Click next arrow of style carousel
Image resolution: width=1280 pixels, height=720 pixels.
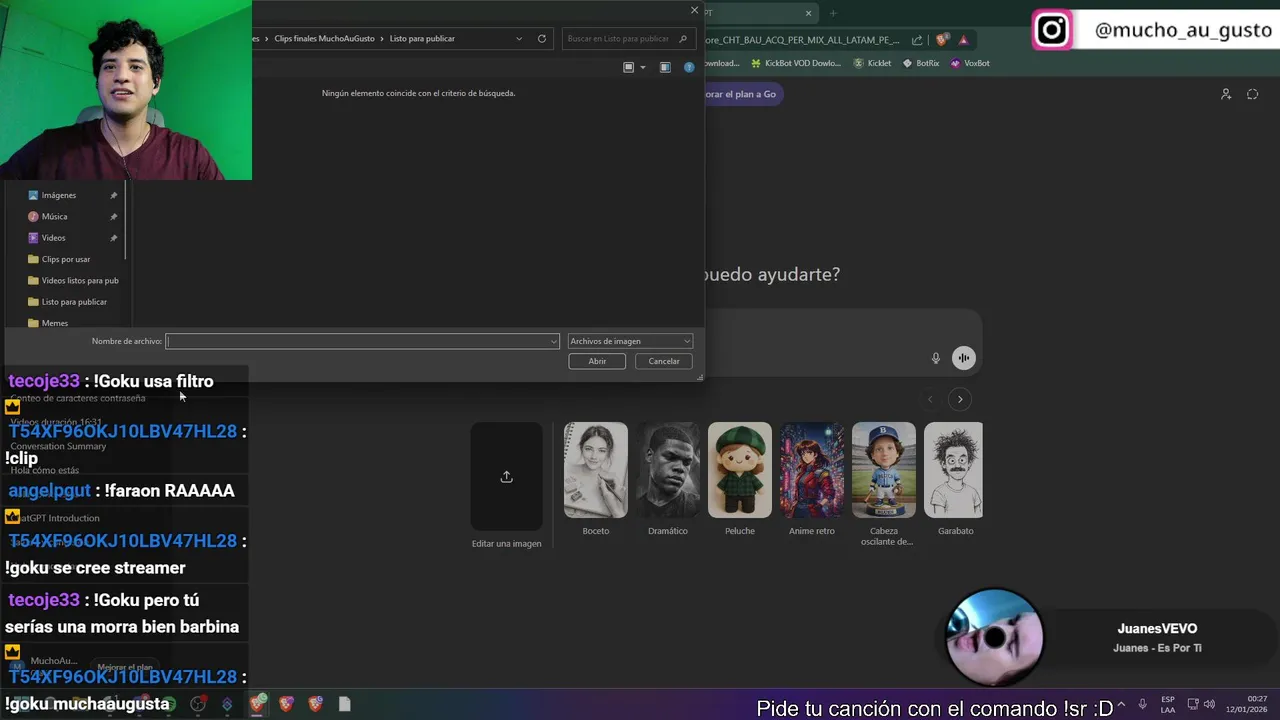(960, 399)
